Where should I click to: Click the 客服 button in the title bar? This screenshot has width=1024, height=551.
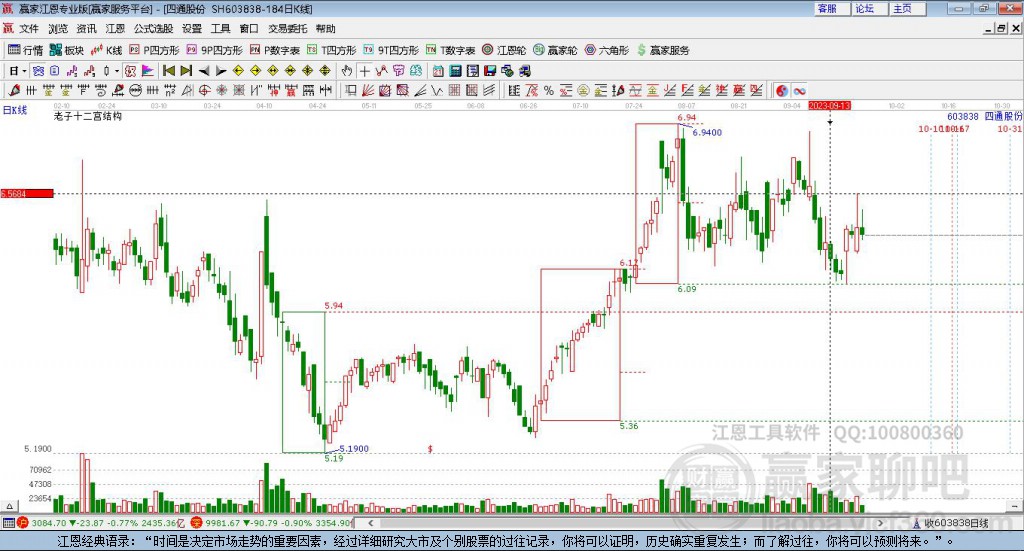(x=831, y=8)
